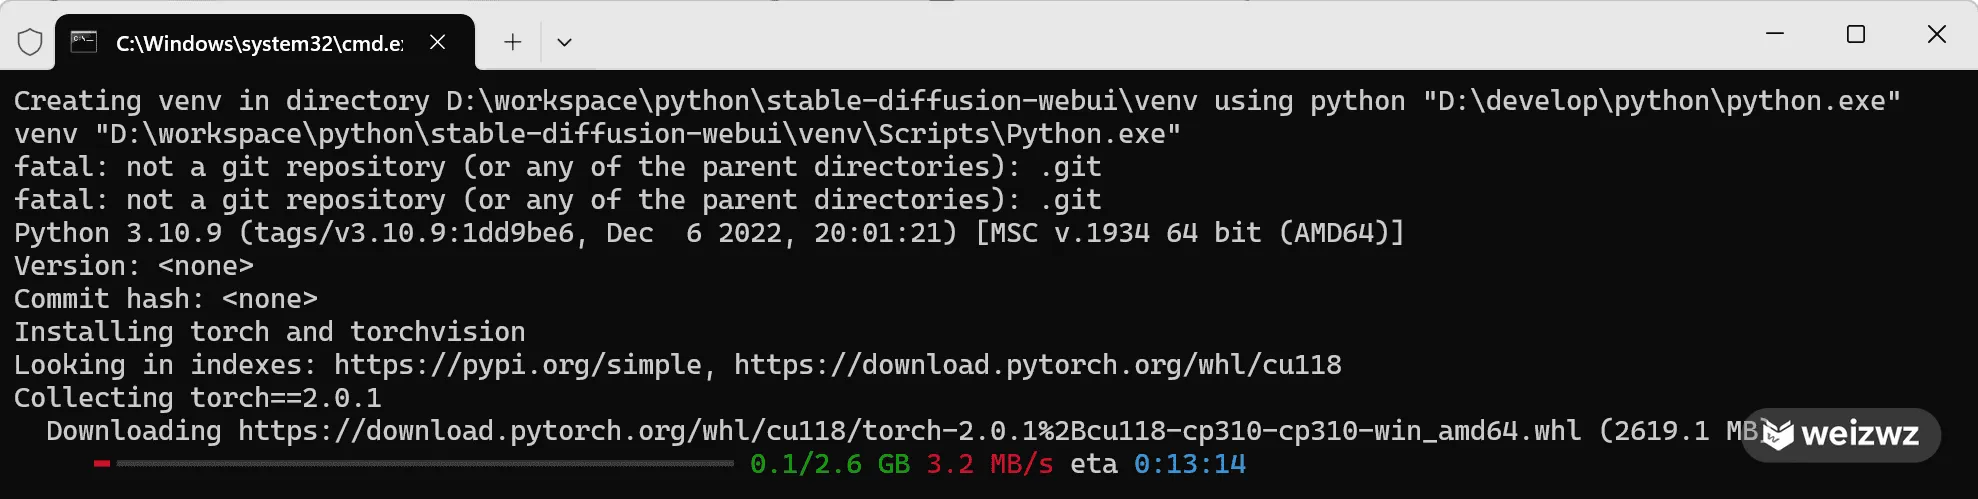1978x499 pixels.
Task: Click the 3.2 MB/s download speed
Action: (990, 464)
